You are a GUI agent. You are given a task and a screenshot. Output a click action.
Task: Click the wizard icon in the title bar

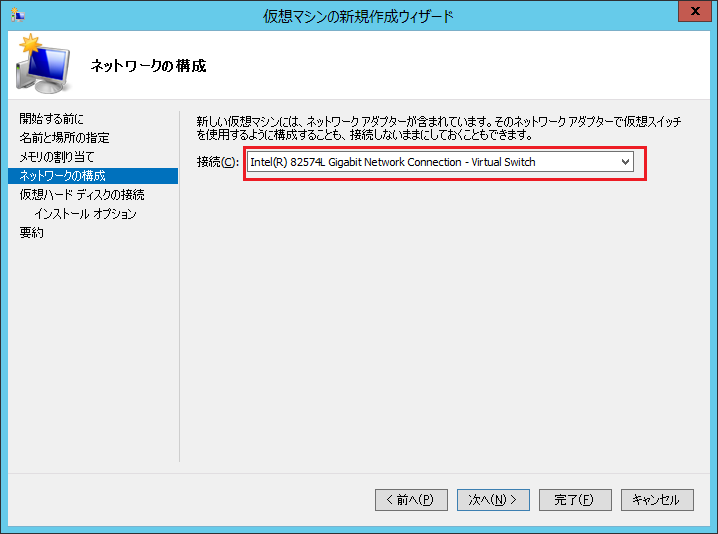pyautogui.click(x=17, y=15)
